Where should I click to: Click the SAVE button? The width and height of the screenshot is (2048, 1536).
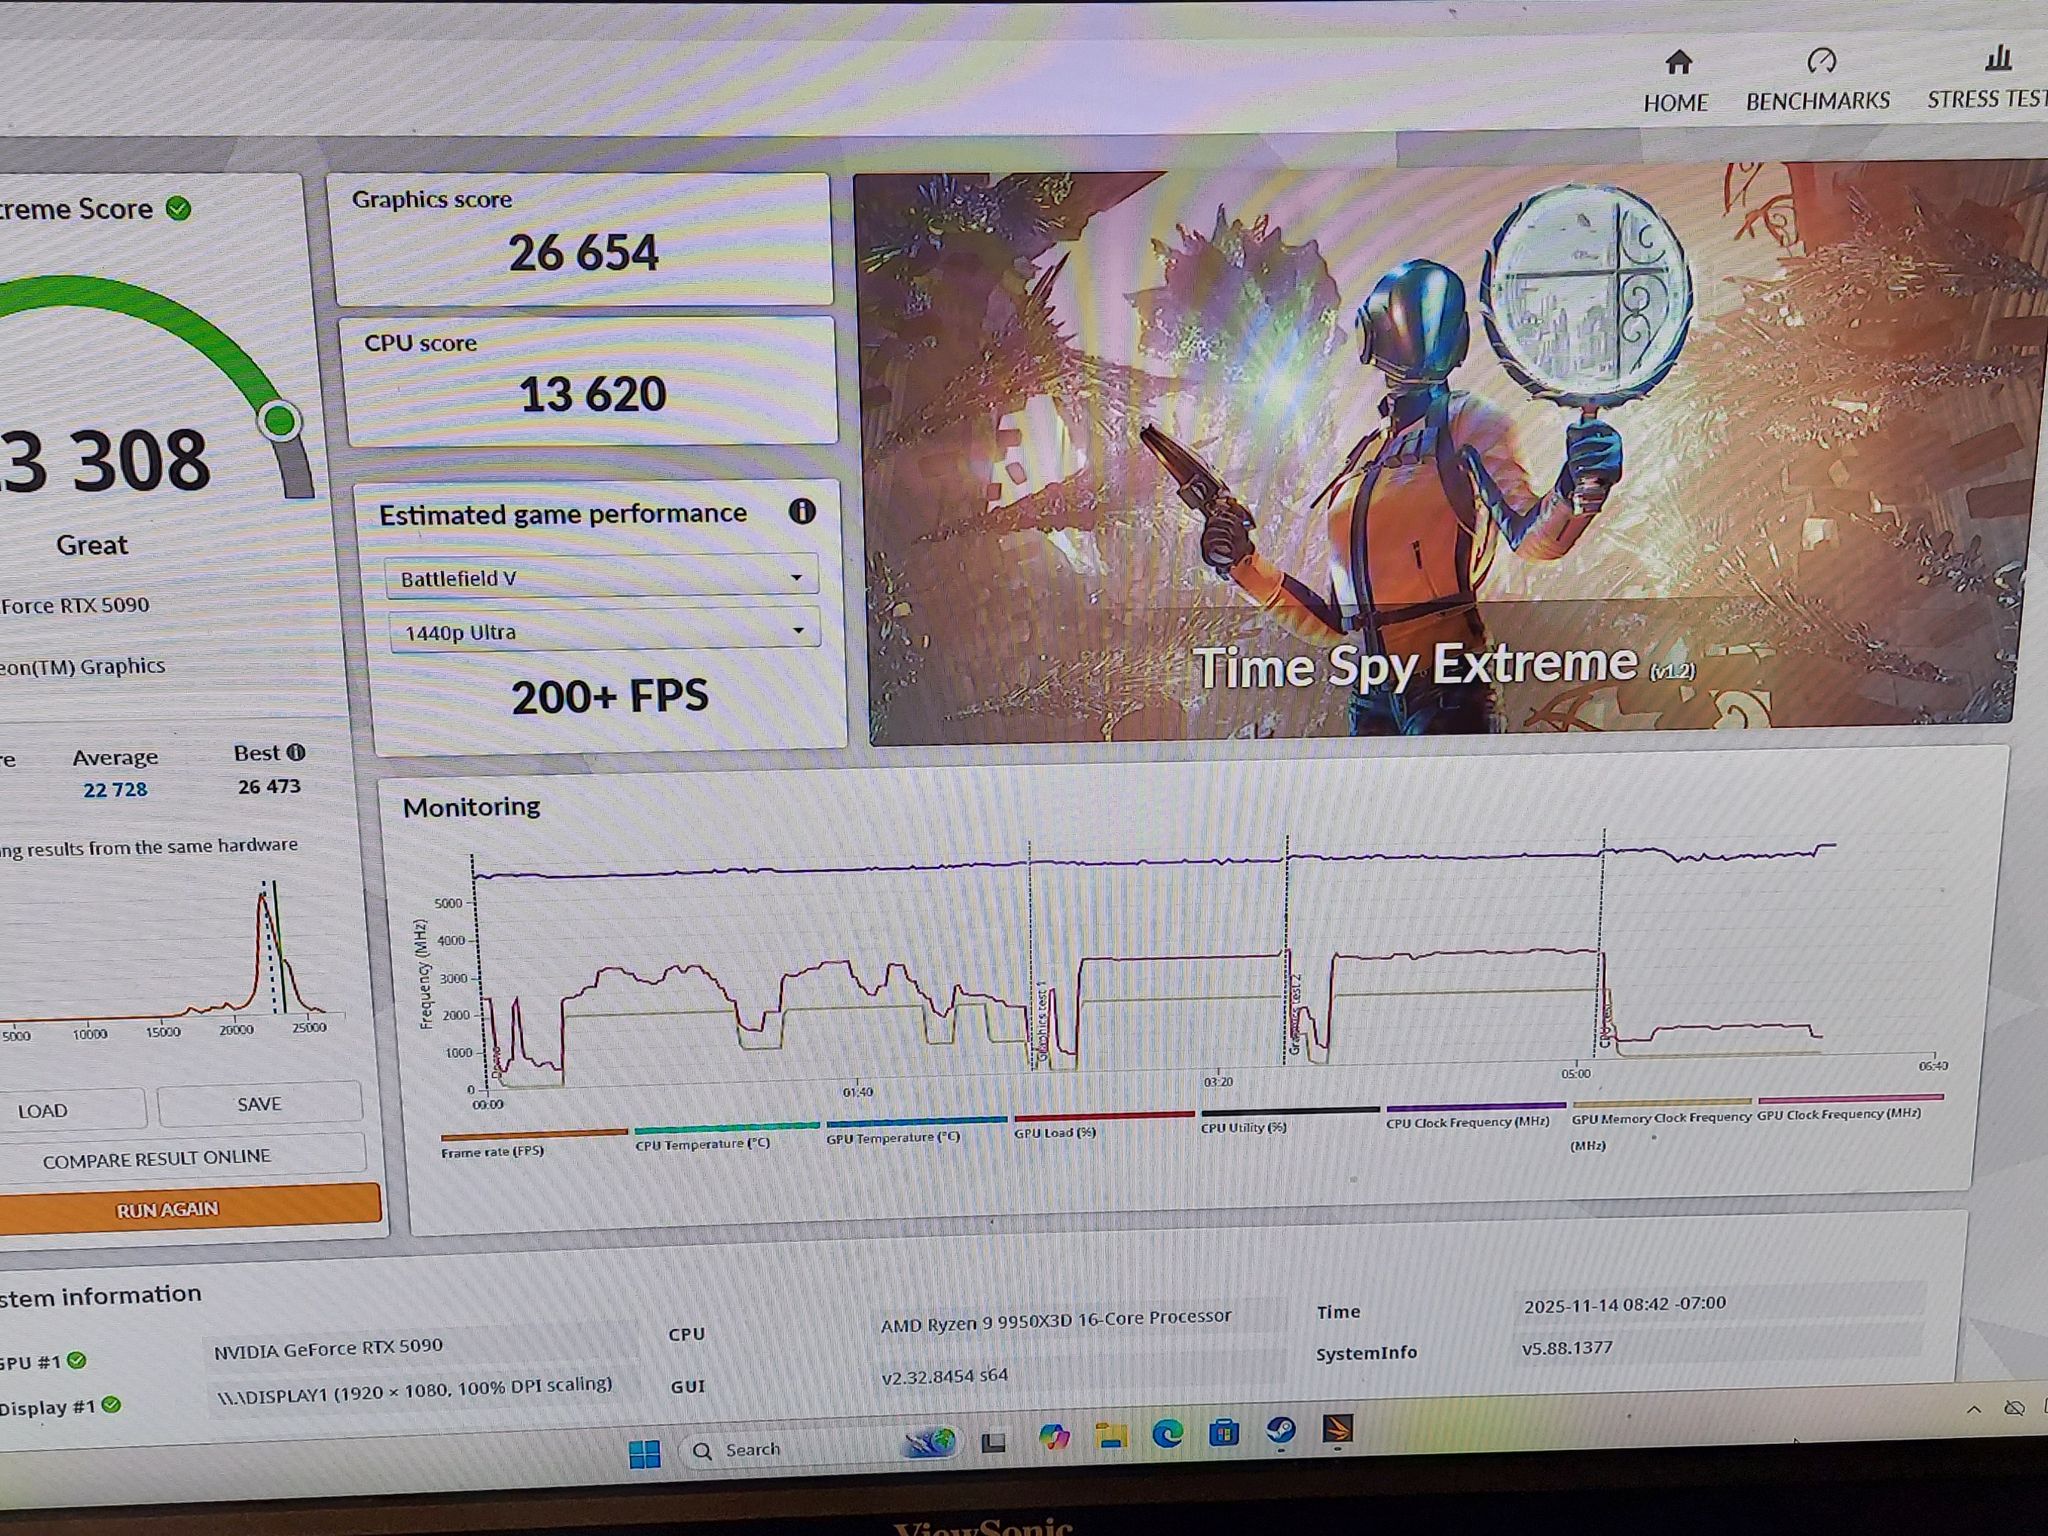coord(259,1104)
